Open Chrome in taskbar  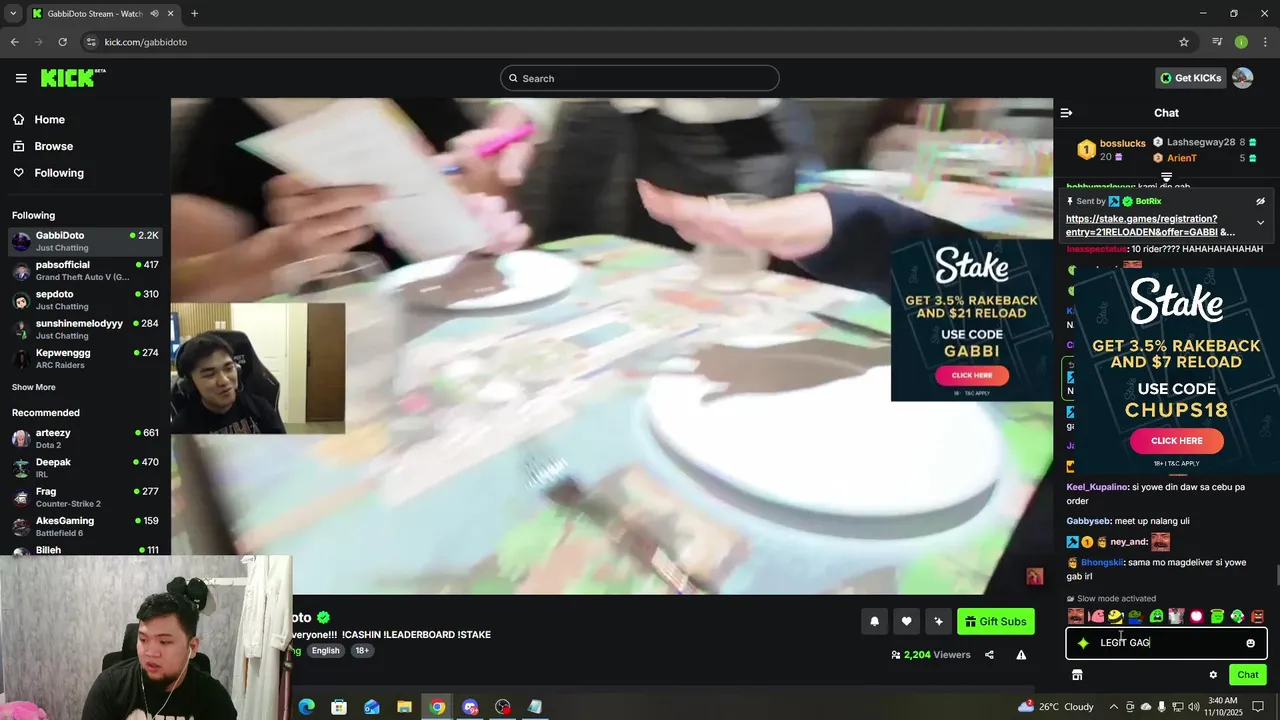437,707
